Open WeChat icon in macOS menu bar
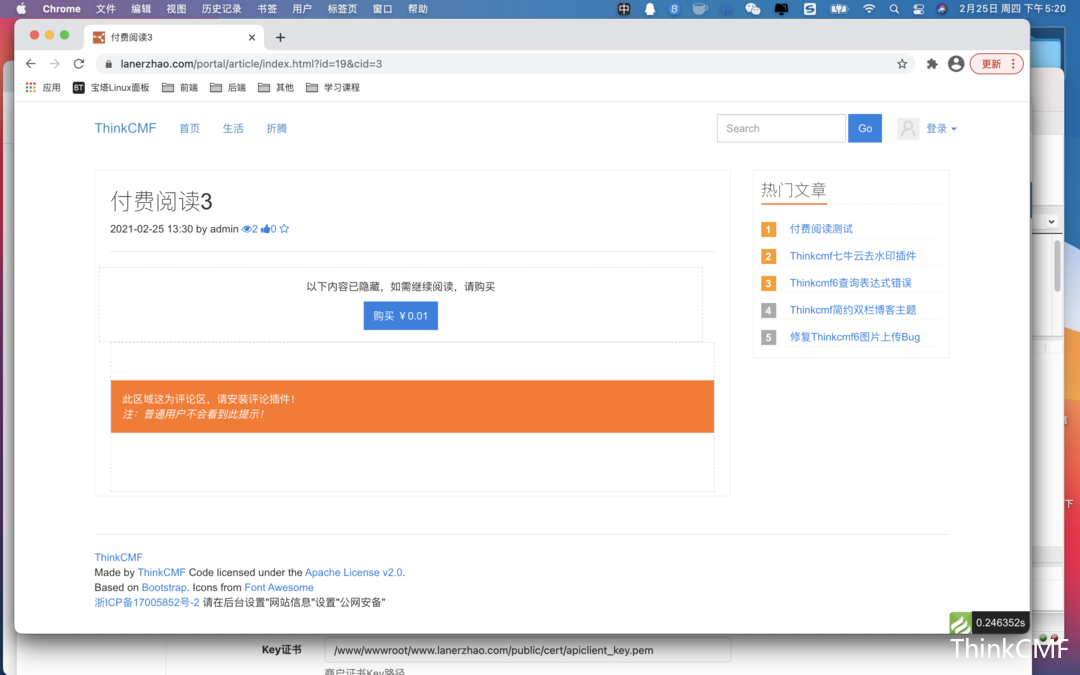Screen dimensions: 1080x675 pos(753,9)
